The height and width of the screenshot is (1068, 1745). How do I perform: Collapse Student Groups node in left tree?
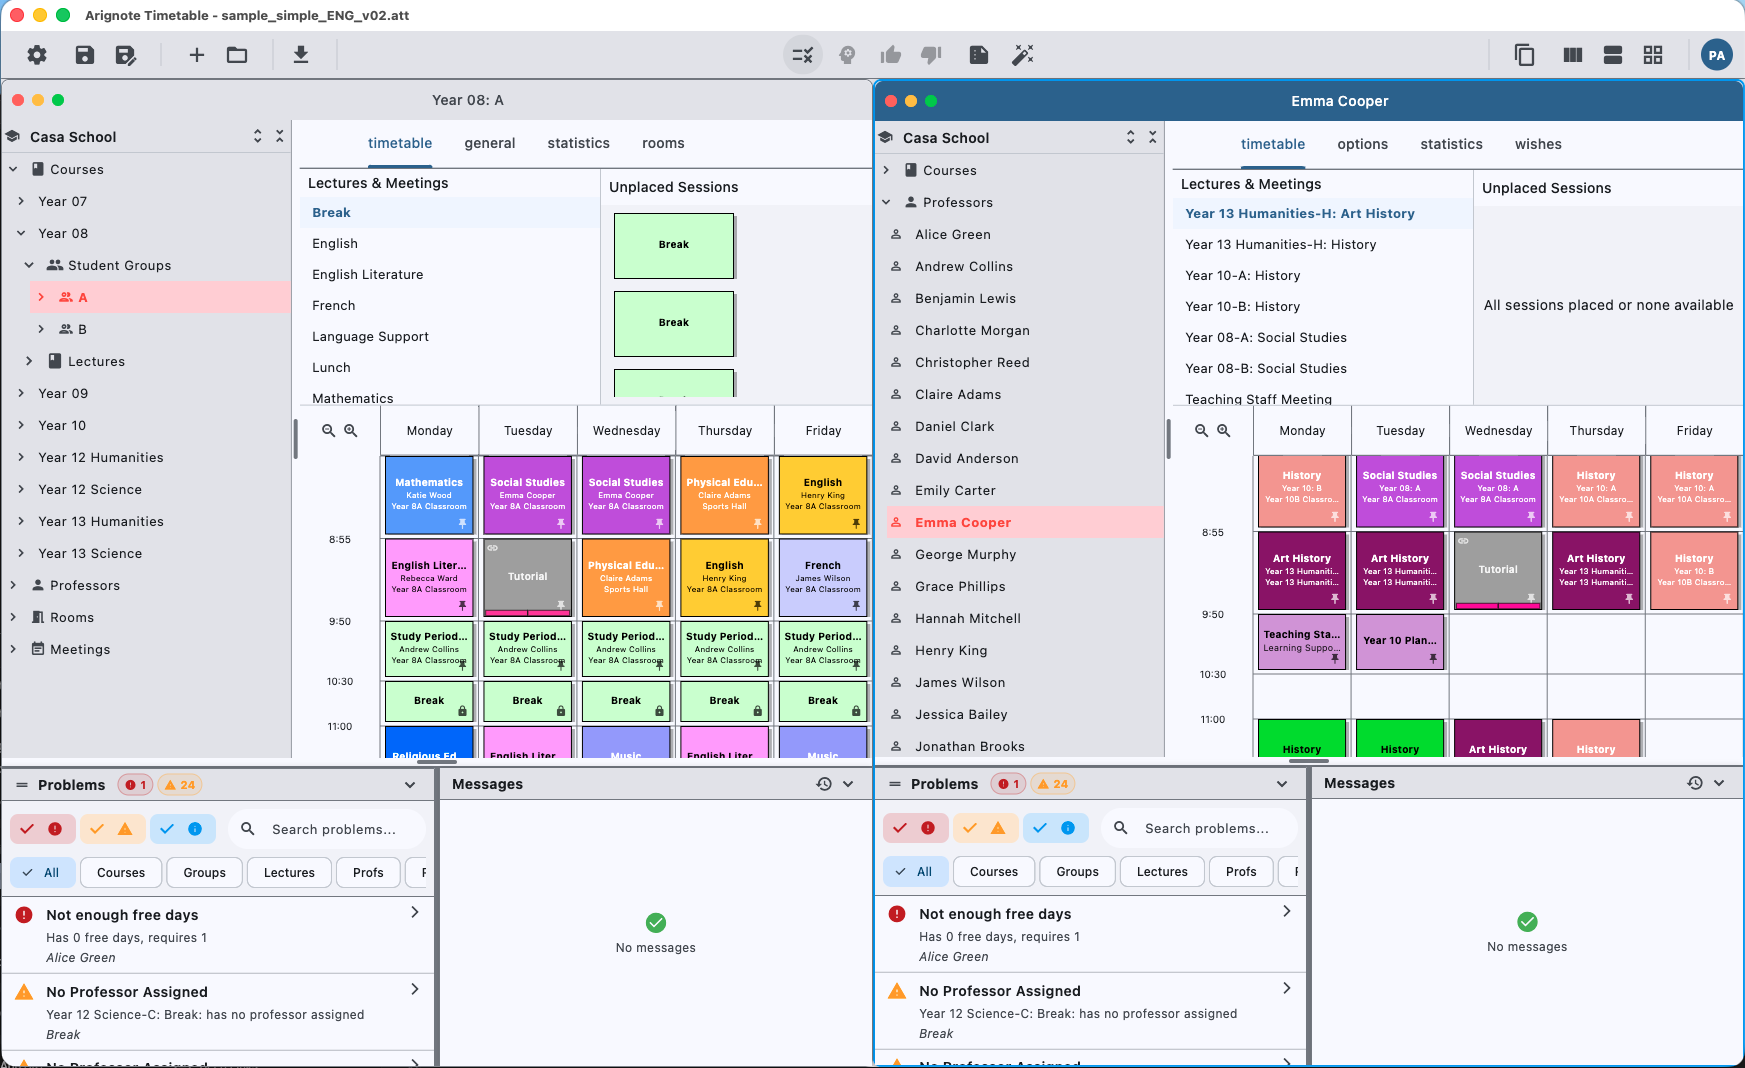tap(29, 265)
